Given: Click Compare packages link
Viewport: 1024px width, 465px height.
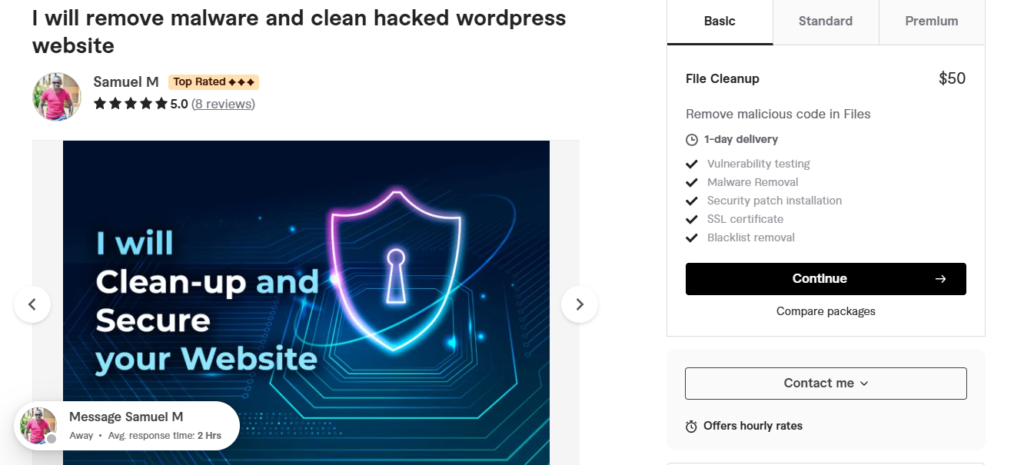Looking at the screenshot, I should (825, 312).
